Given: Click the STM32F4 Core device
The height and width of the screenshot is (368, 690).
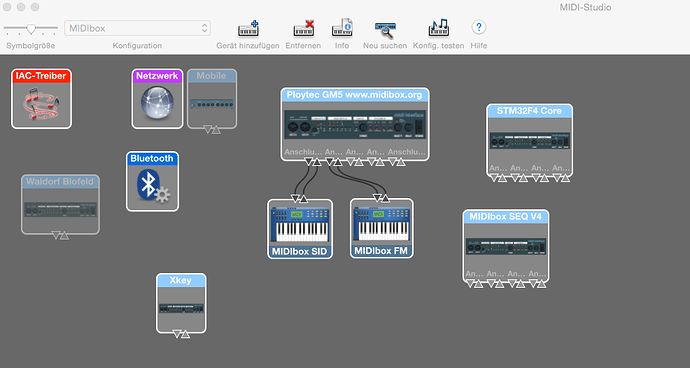Looking at the screenshot, I should coord(529,140).
